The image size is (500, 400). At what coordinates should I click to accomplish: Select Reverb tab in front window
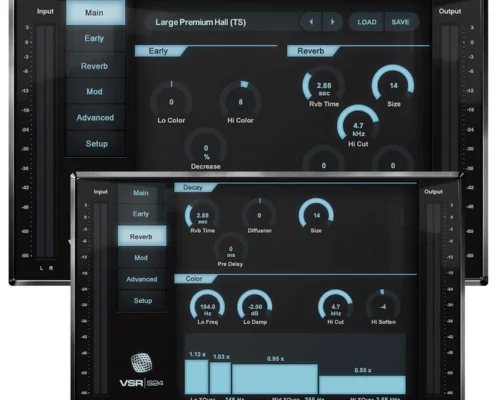(142, 236)
